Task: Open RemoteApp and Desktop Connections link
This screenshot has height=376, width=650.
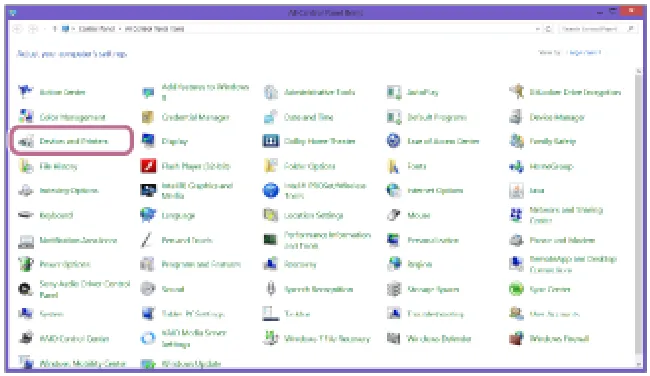Action: 573,264
